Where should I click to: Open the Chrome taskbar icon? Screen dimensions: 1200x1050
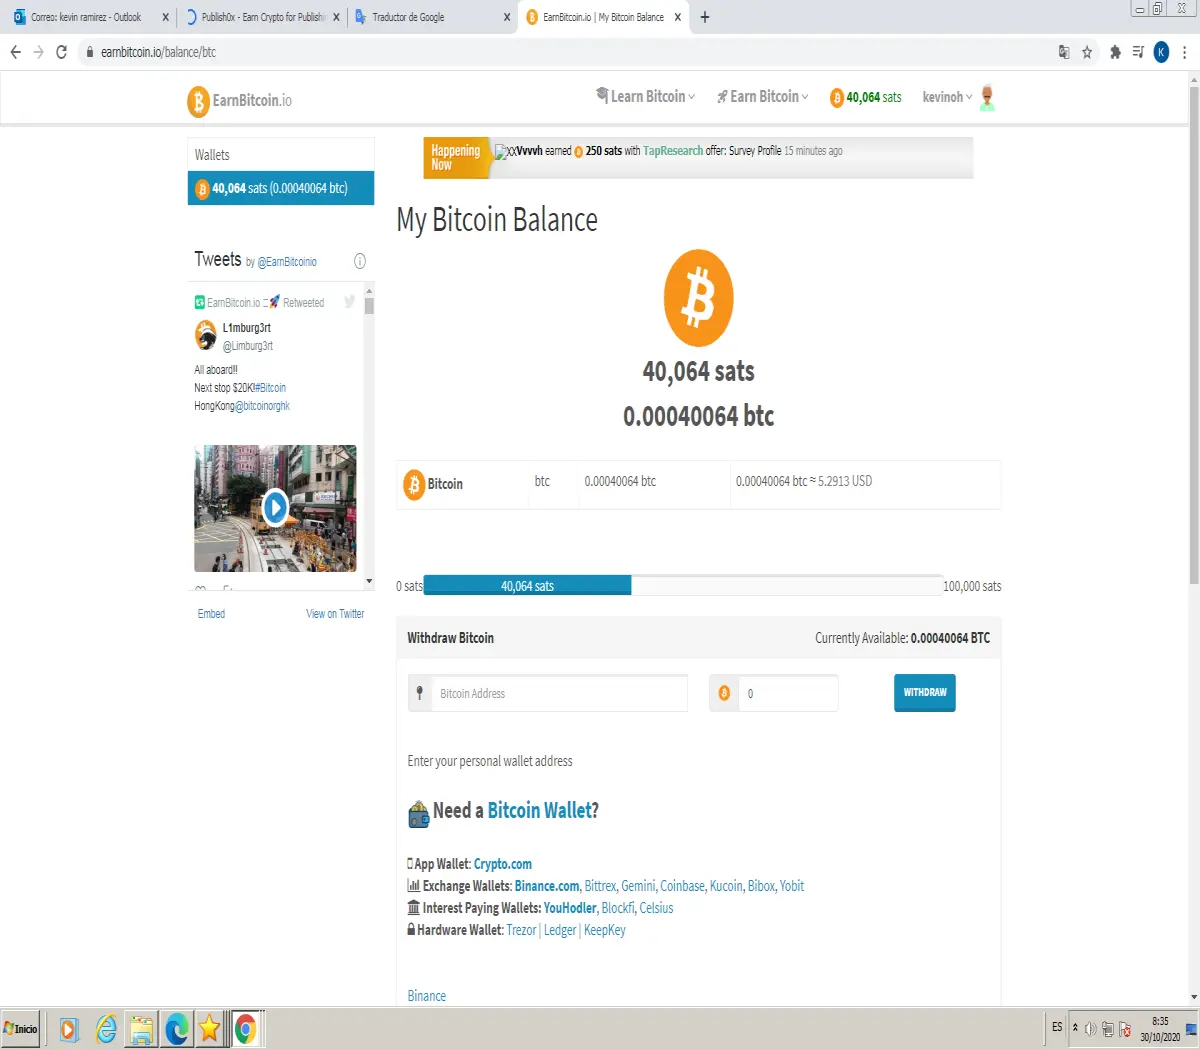pyautogui.click(x=246, y=1029)
